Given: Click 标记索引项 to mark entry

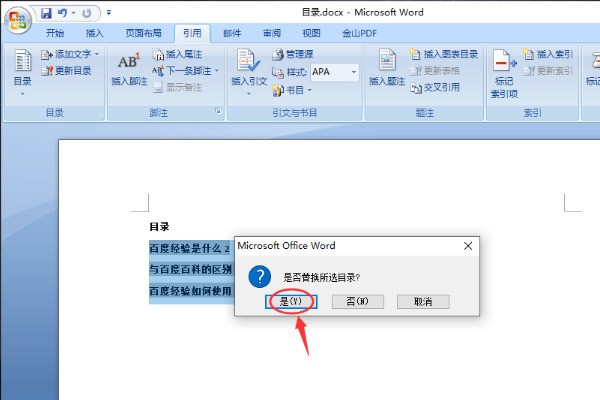Looking at the screenshot, I should (x=504, y=73).
